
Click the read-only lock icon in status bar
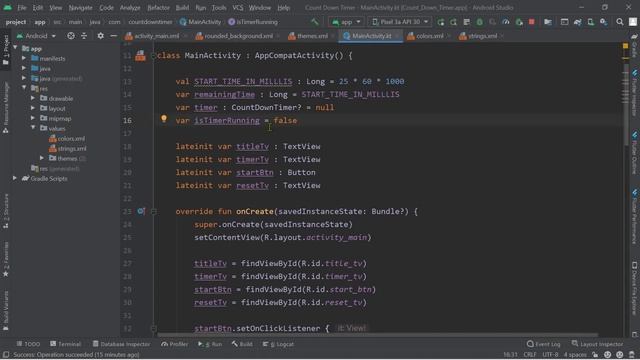(x=595, y=355)
